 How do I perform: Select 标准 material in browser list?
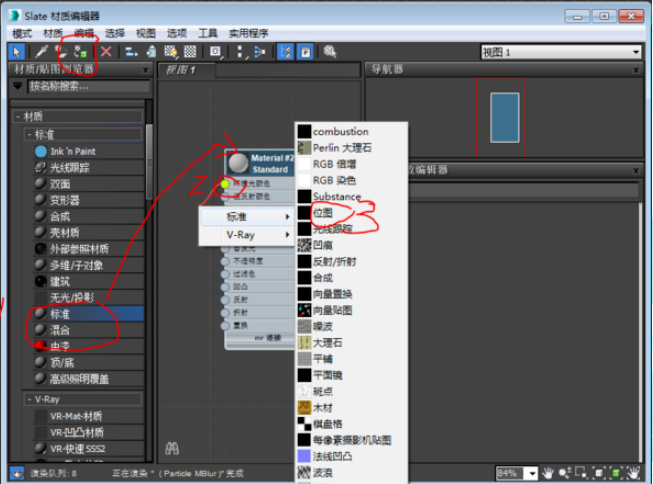coord(88,314)
